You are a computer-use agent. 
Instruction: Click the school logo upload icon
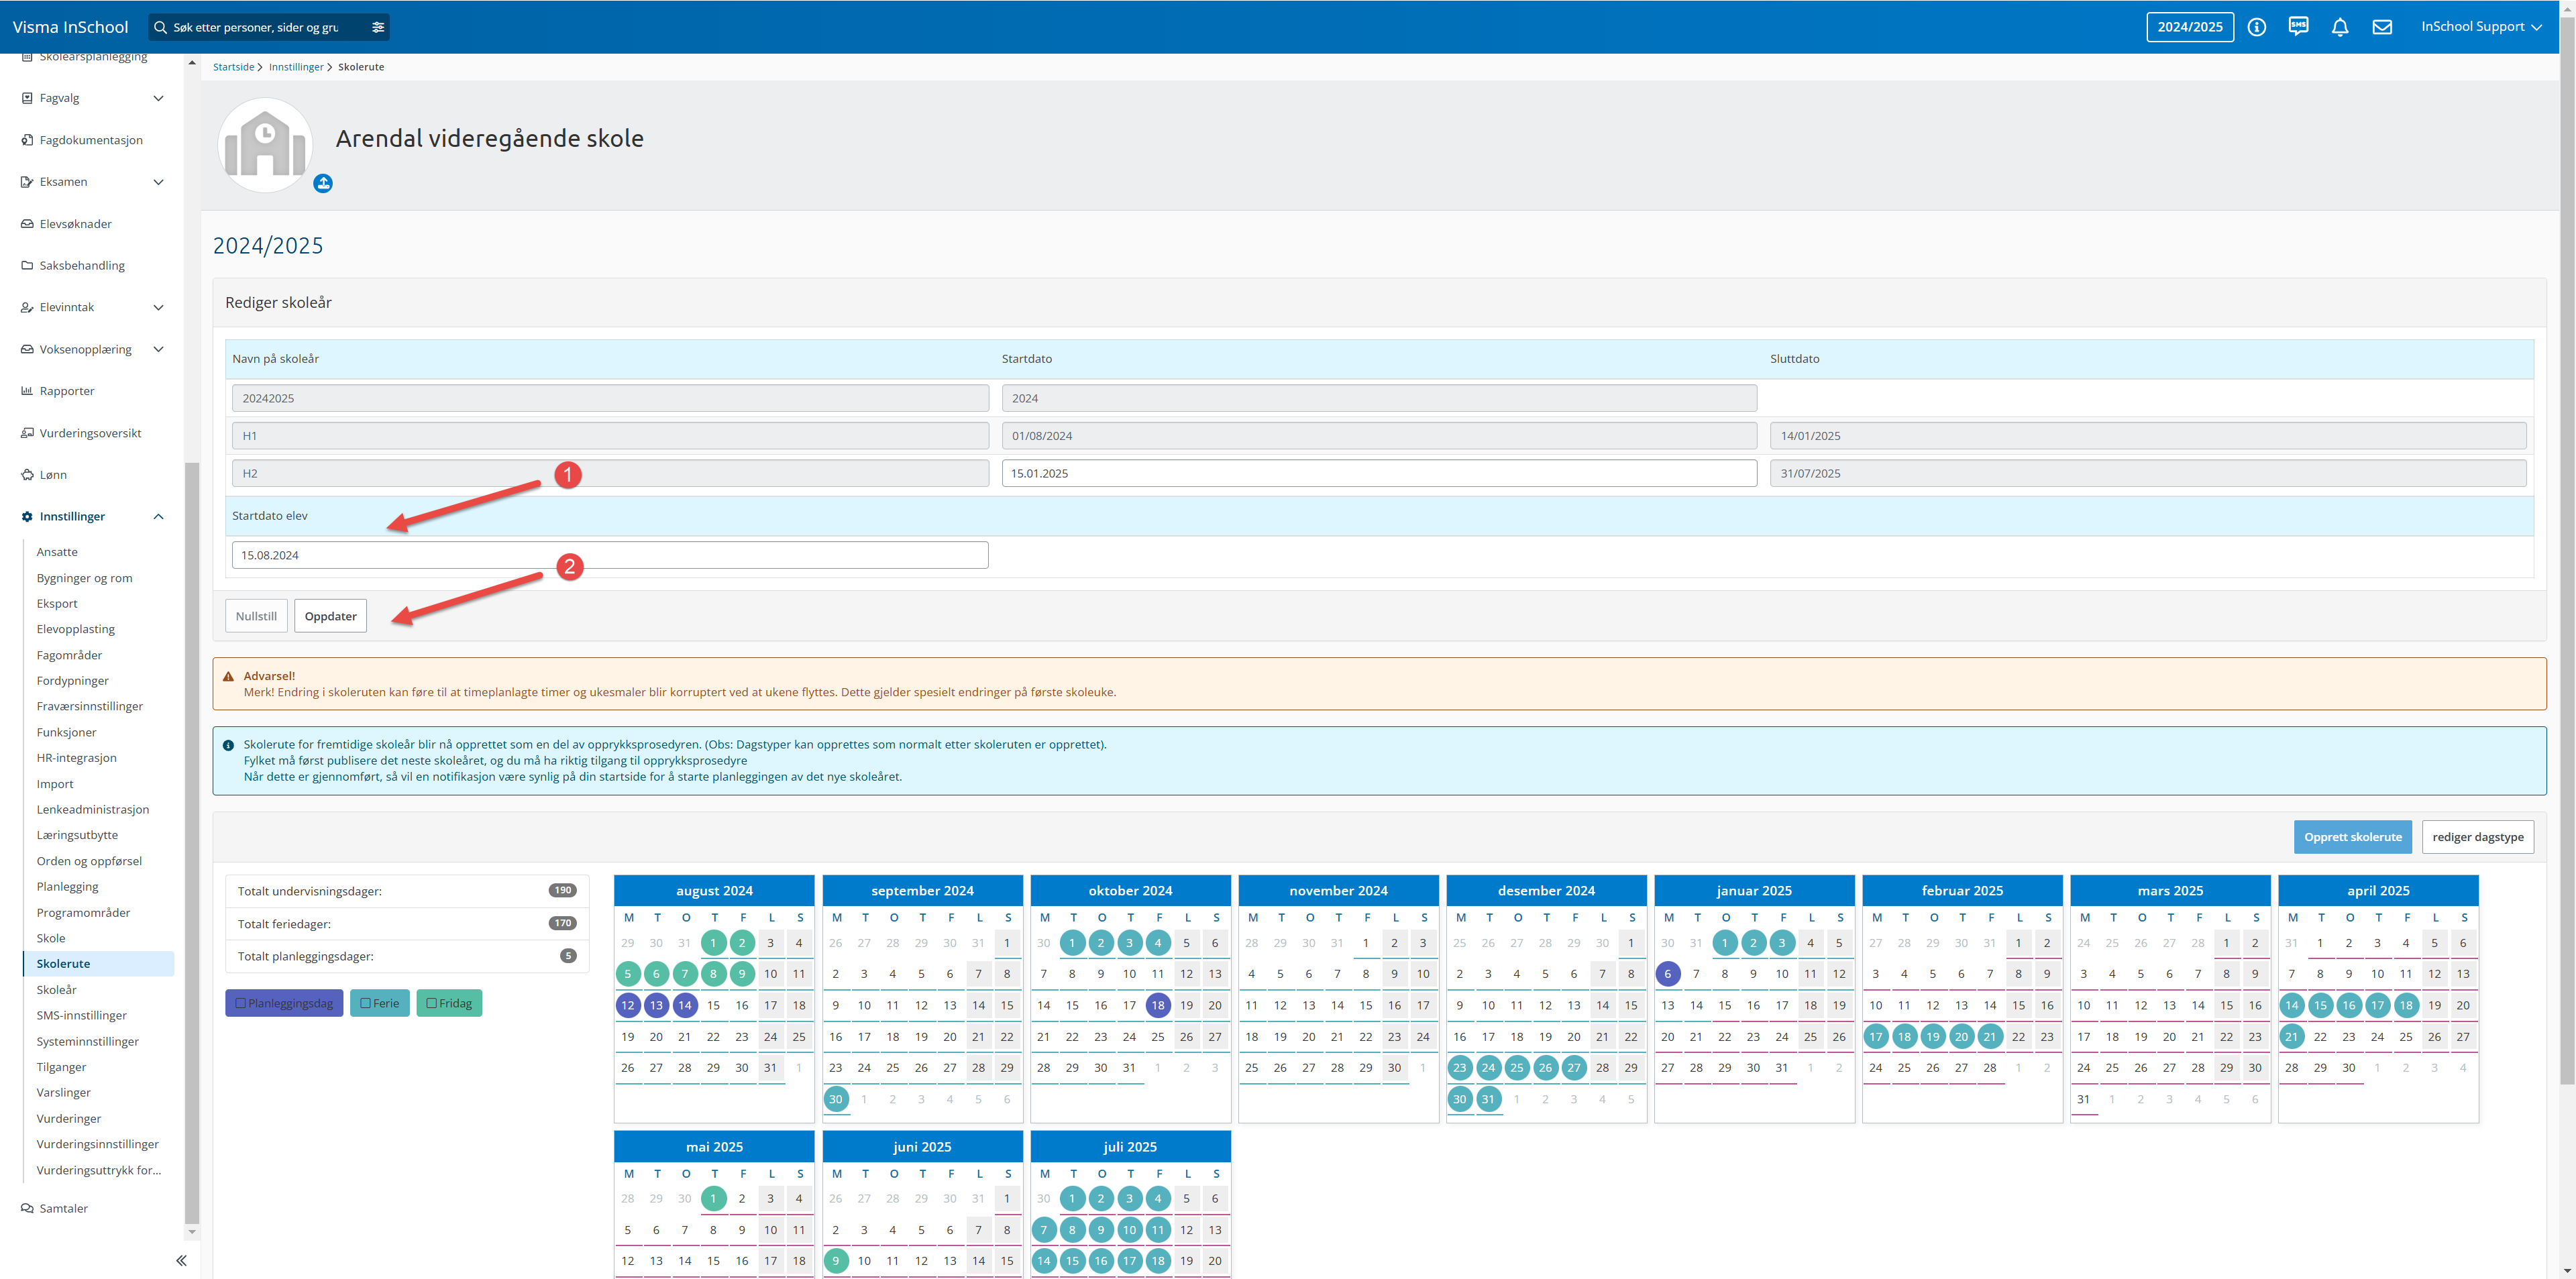[323, 183]
